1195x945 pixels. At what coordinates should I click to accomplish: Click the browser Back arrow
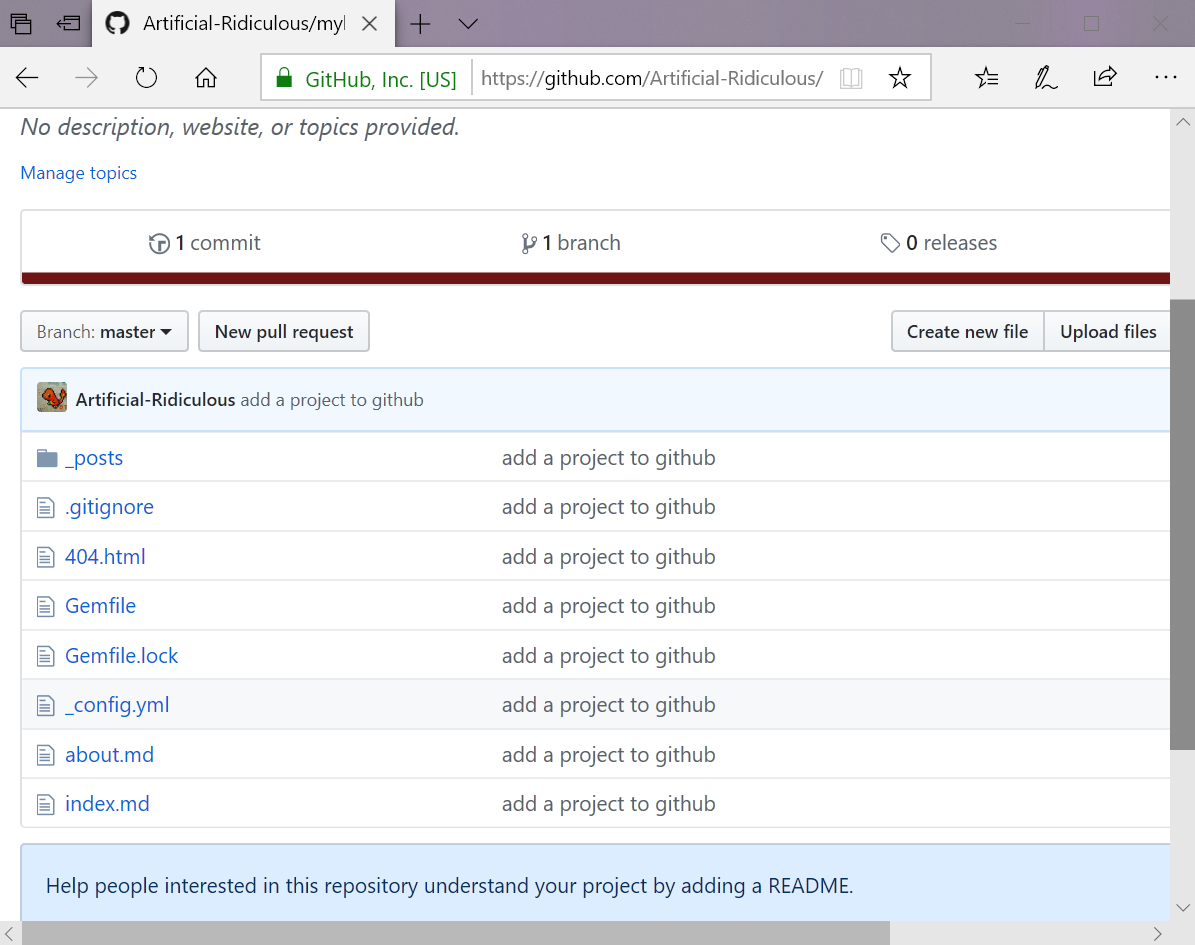pos(27,78)
